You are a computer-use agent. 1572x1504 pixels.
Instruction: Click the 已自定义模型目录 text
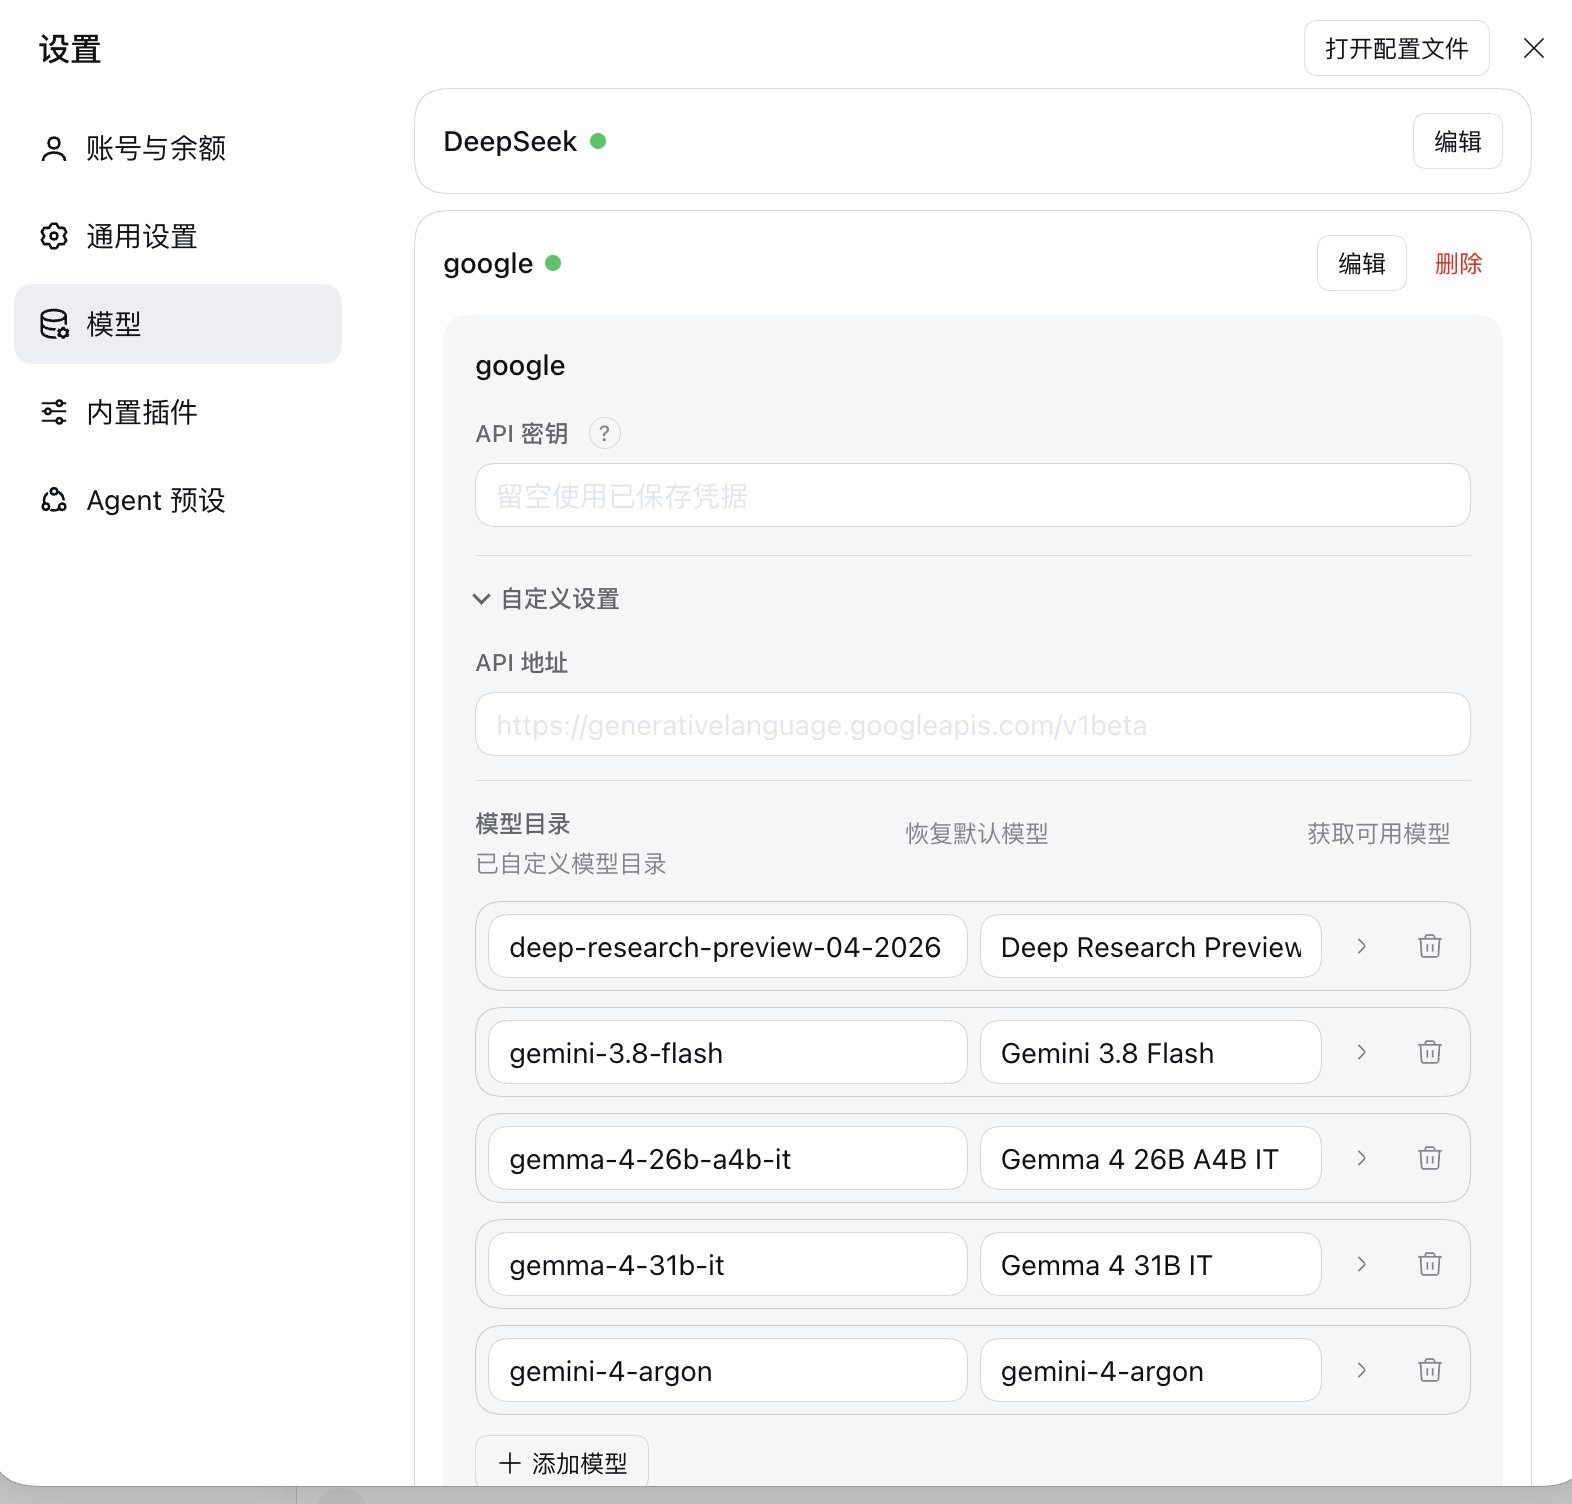[x=571, y=864]
